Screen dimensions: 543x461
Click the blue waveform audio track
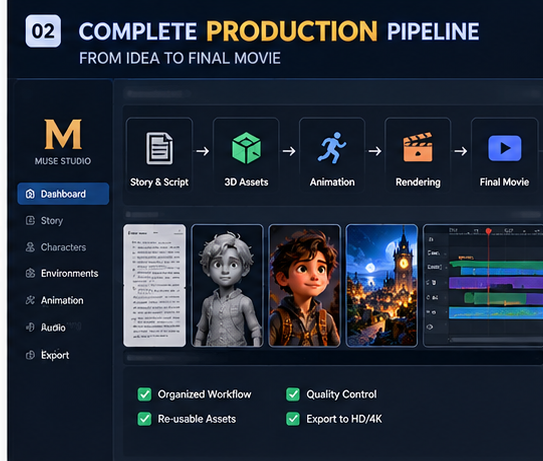coord(496,312)
